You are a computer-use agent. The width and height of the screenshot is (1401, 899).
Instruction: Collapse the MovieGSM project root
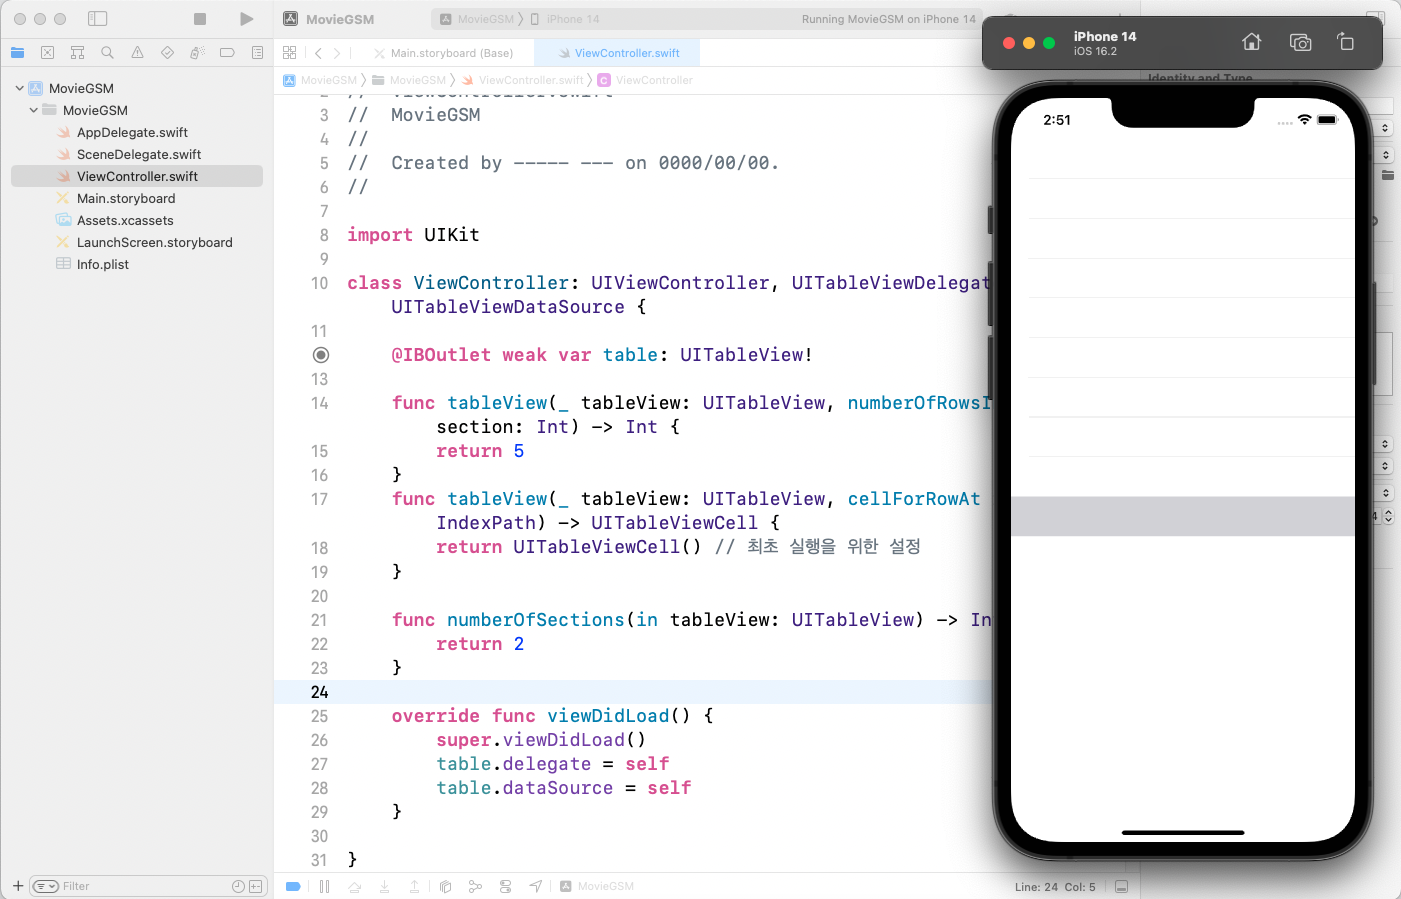[x=19, y=88]
